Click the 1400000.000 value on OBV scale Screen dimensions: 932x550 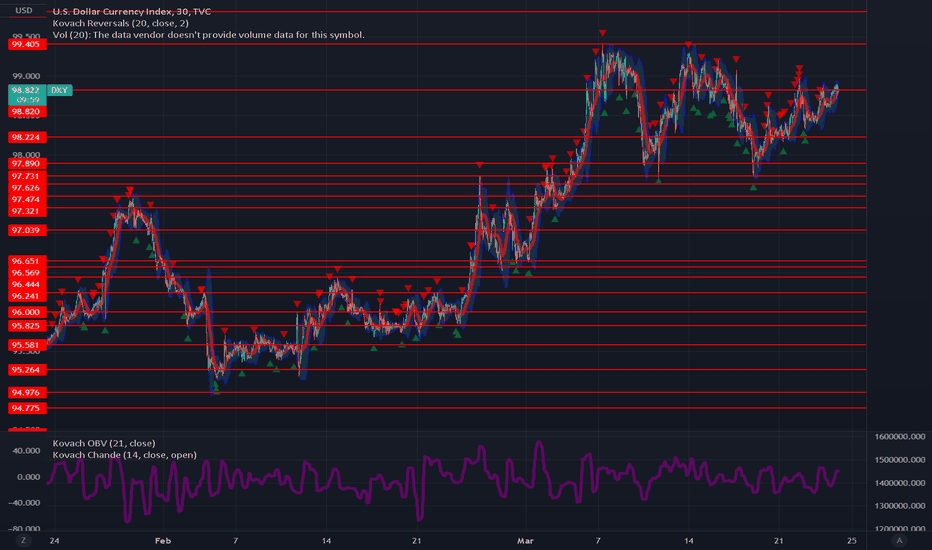pyautogui.click(x=900, y=483)
